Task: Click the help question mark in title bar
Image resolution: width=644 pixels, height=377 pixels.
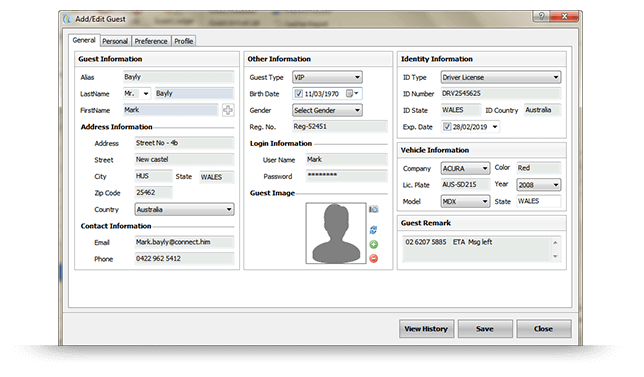Action: pos(541,16)
